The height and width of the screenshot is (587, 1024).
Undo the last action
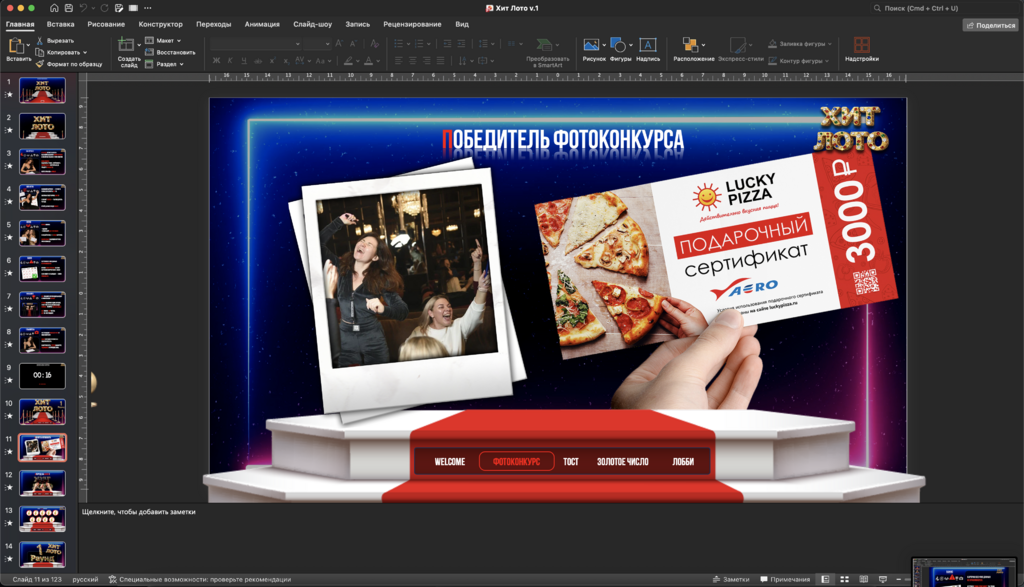(x=84, y=8)
